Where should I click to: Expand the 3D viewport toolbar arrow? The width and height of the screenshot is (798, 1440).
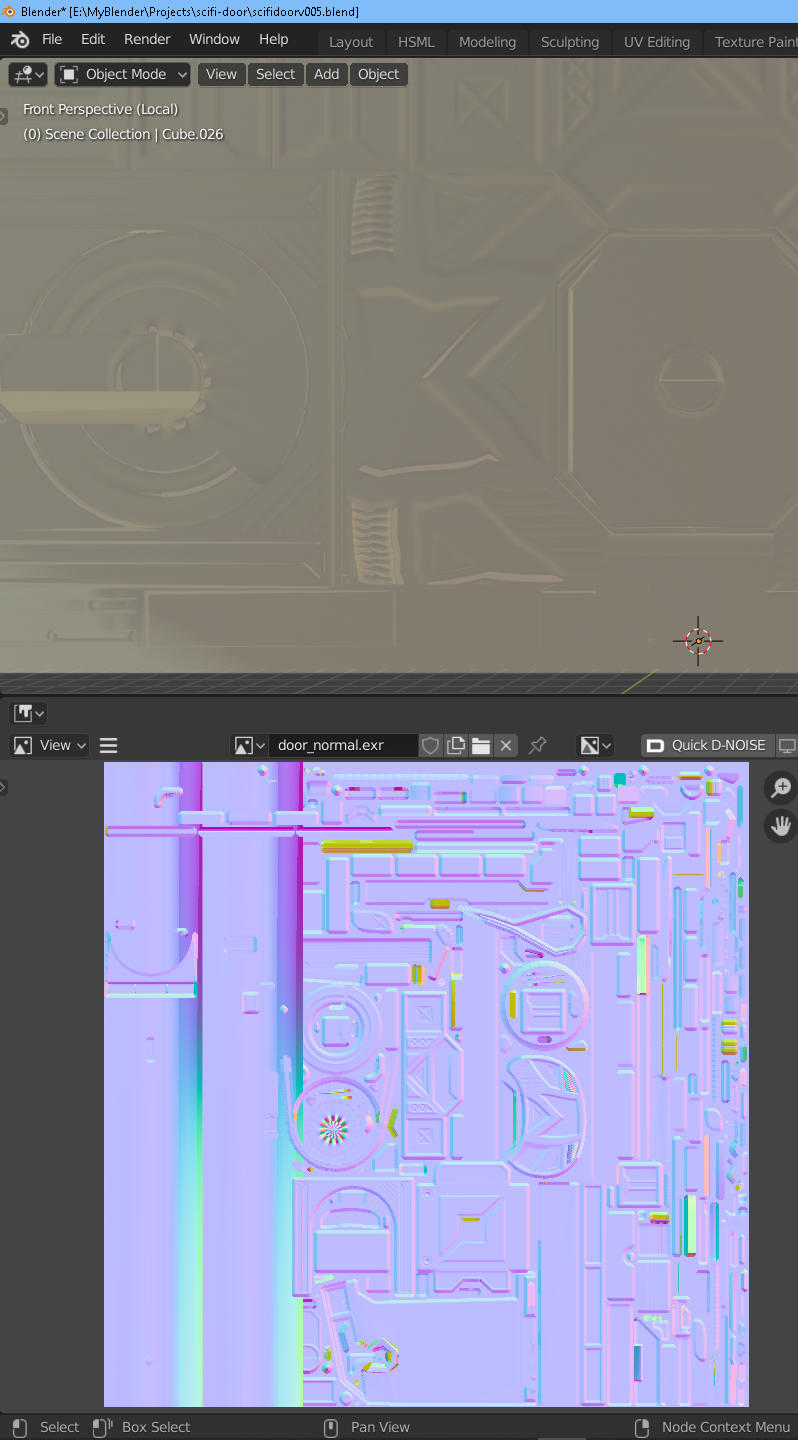pos(4,116)
